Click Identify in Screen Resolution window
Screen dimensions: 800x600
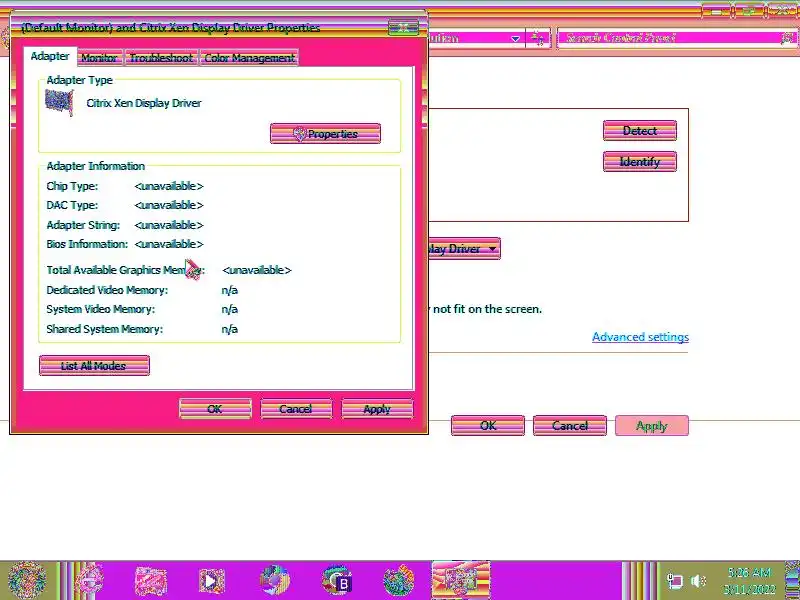coord(640,162)
